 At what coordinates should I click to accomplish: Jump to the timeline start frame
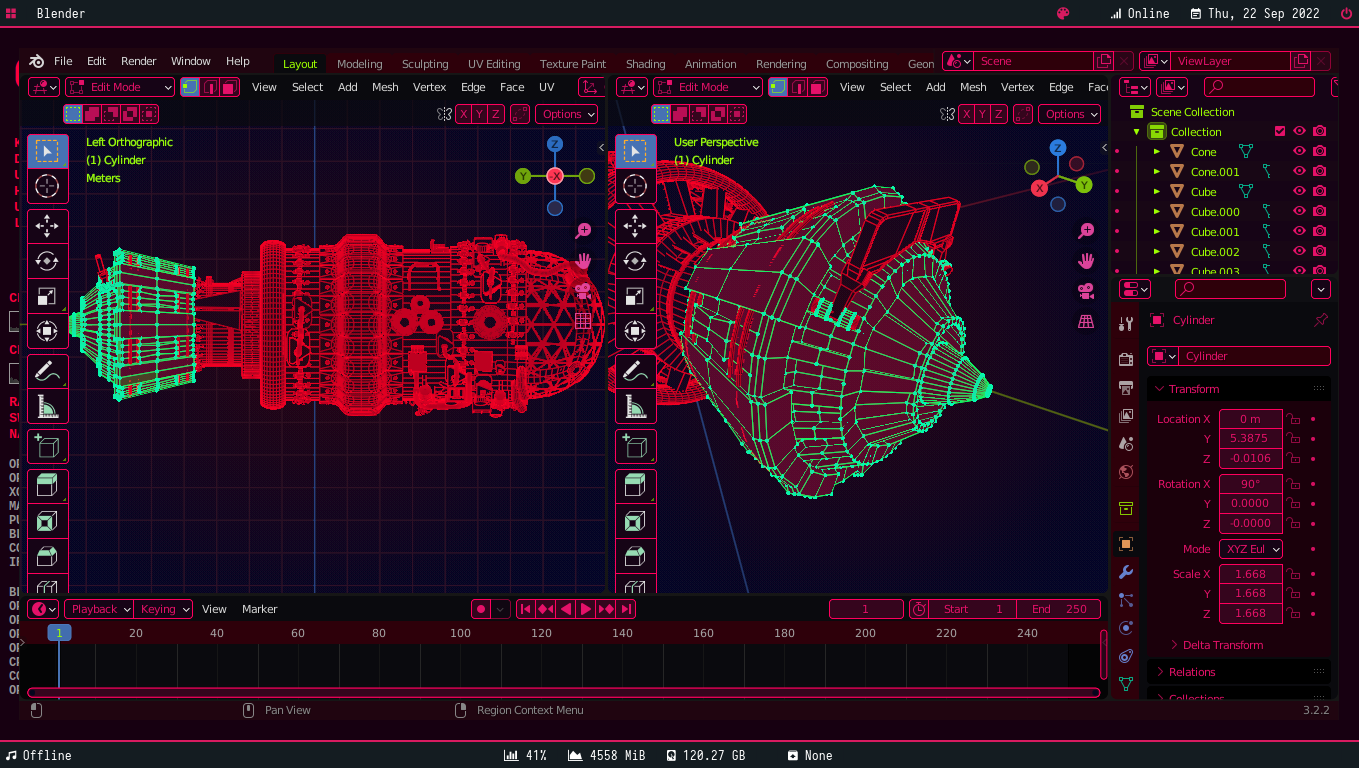[525, 609]
